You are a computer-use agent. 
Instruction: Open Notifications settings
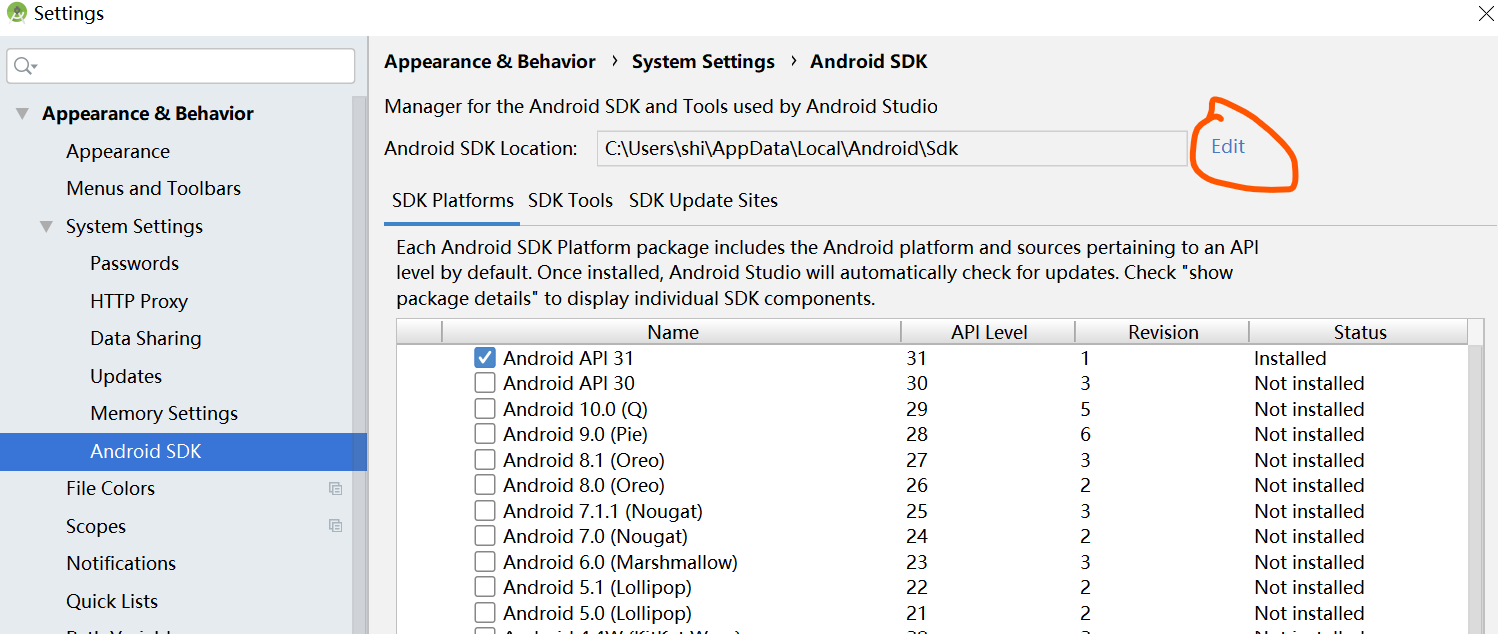pos(121,564)
